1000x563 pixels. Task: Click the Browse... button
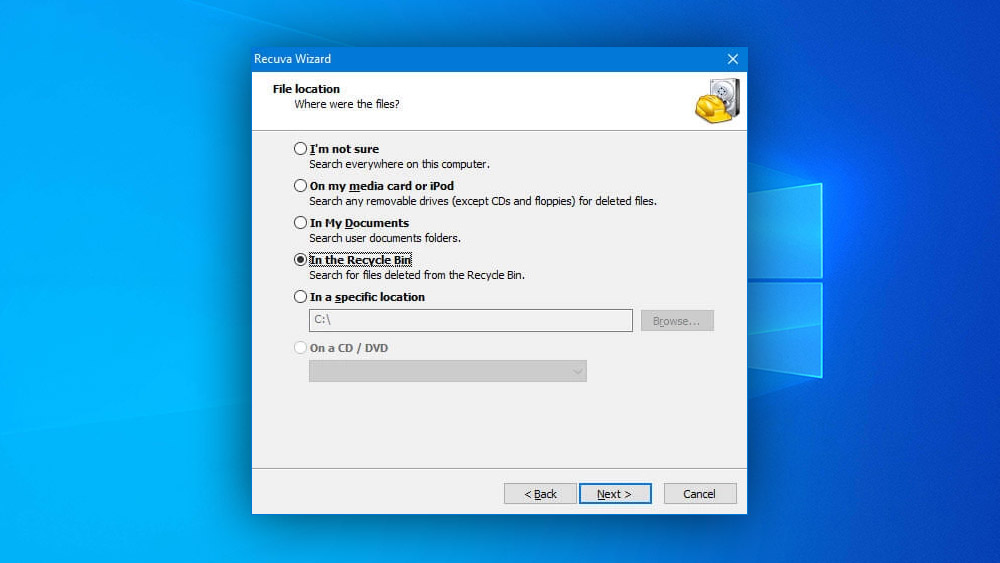(677, 321)
